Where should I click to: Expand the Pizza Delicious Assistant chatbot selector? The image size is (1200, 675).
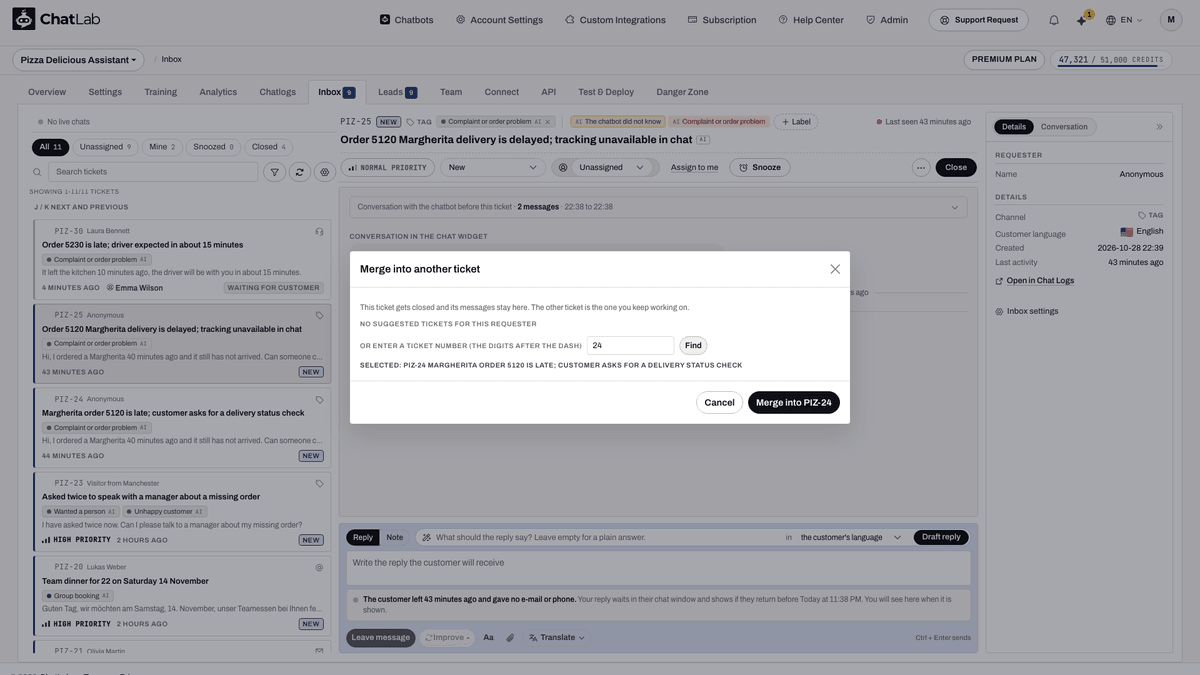coord(78,60)
